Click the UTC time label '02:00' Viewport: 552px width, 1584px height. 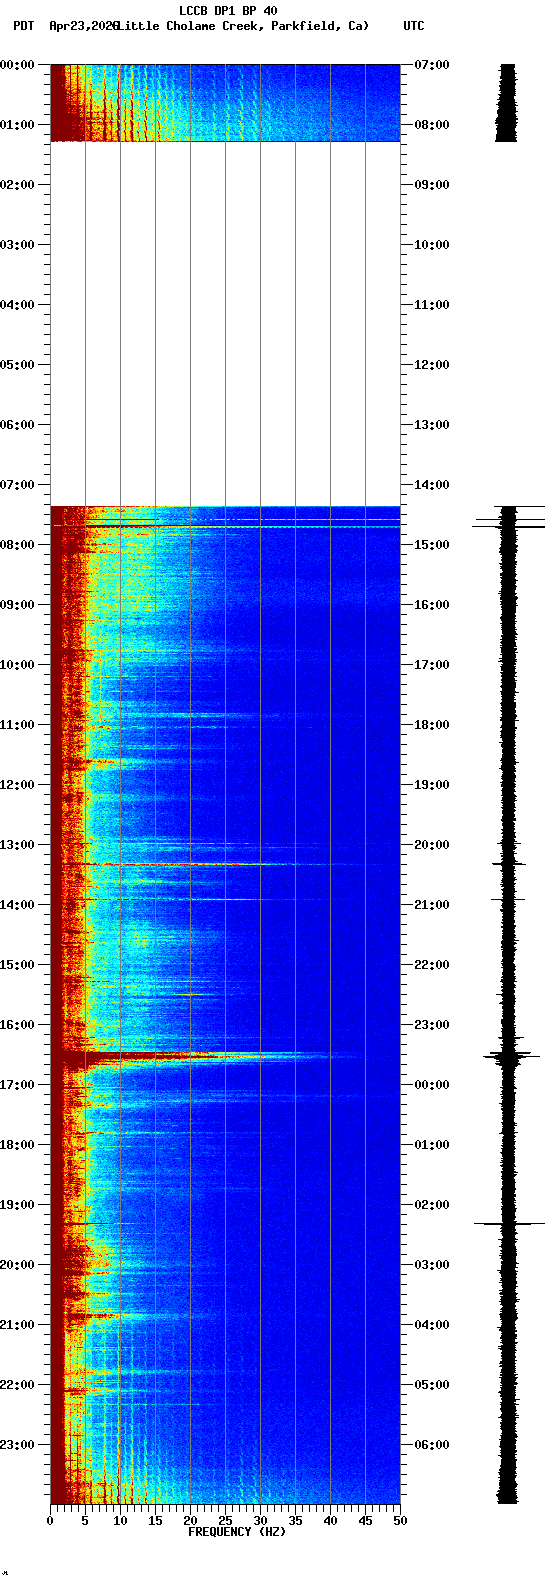click(x=432, y=1205)
